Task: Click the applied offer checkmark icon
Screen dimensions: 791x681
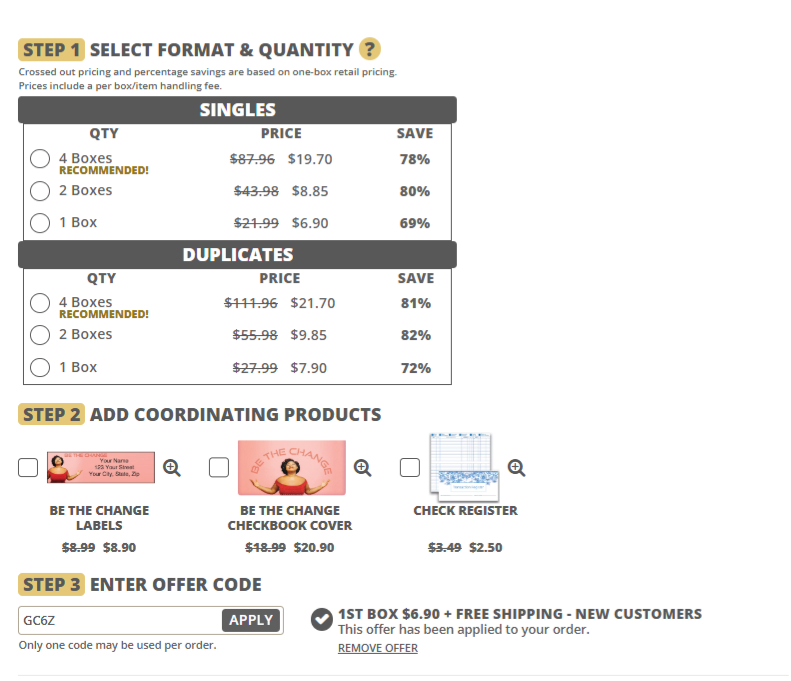Action: (322, 620)
